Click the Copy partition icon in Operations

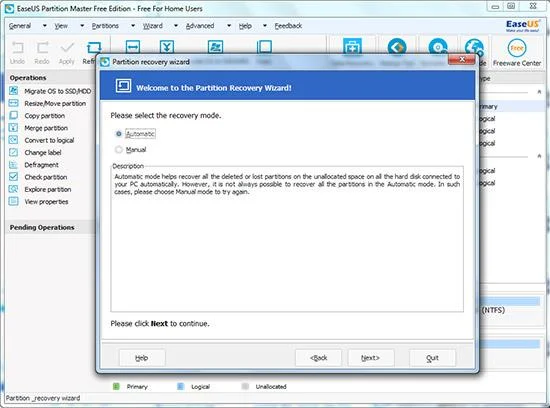tap(13, 115)
